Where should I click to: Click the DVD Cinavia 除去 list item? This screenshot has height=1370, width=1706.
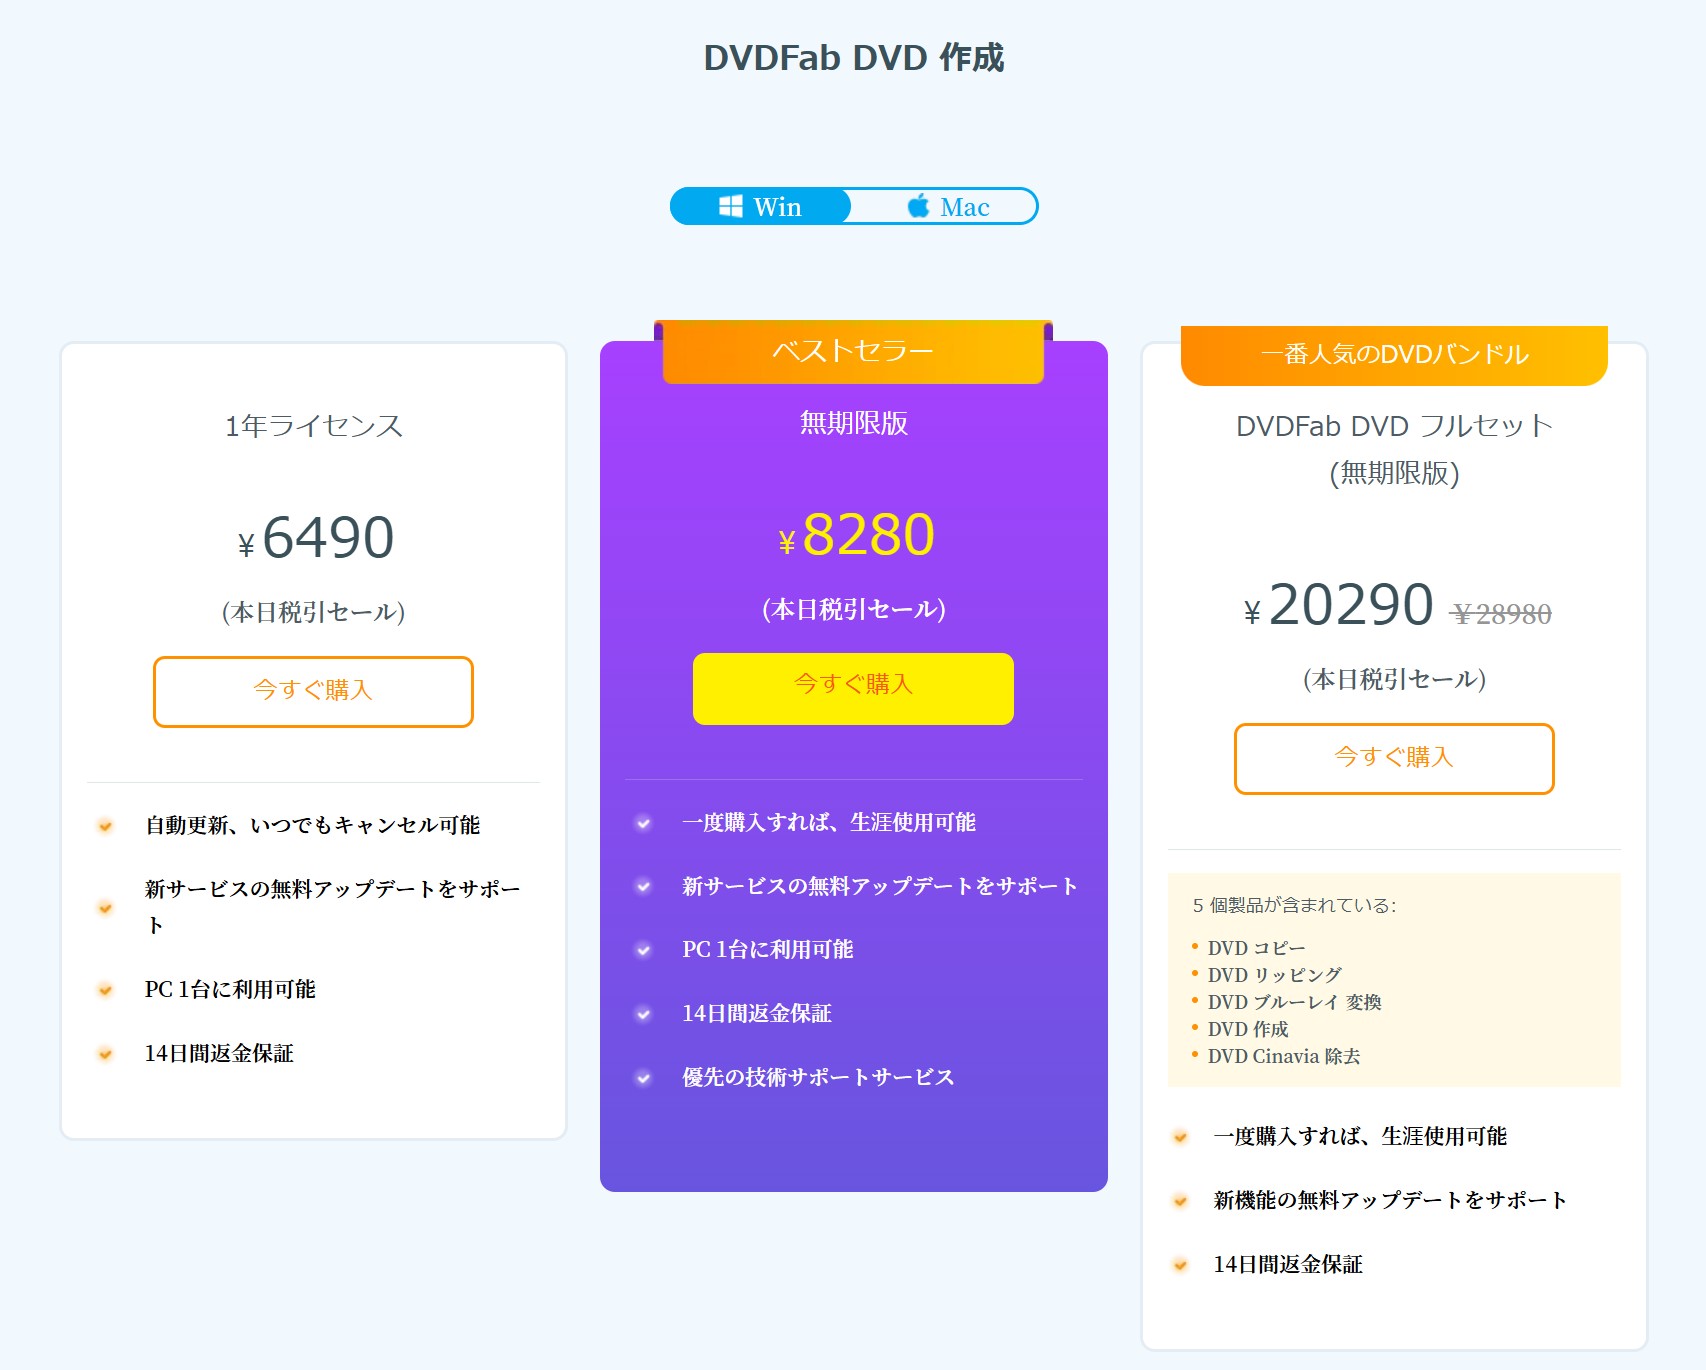point(1284,1056)
